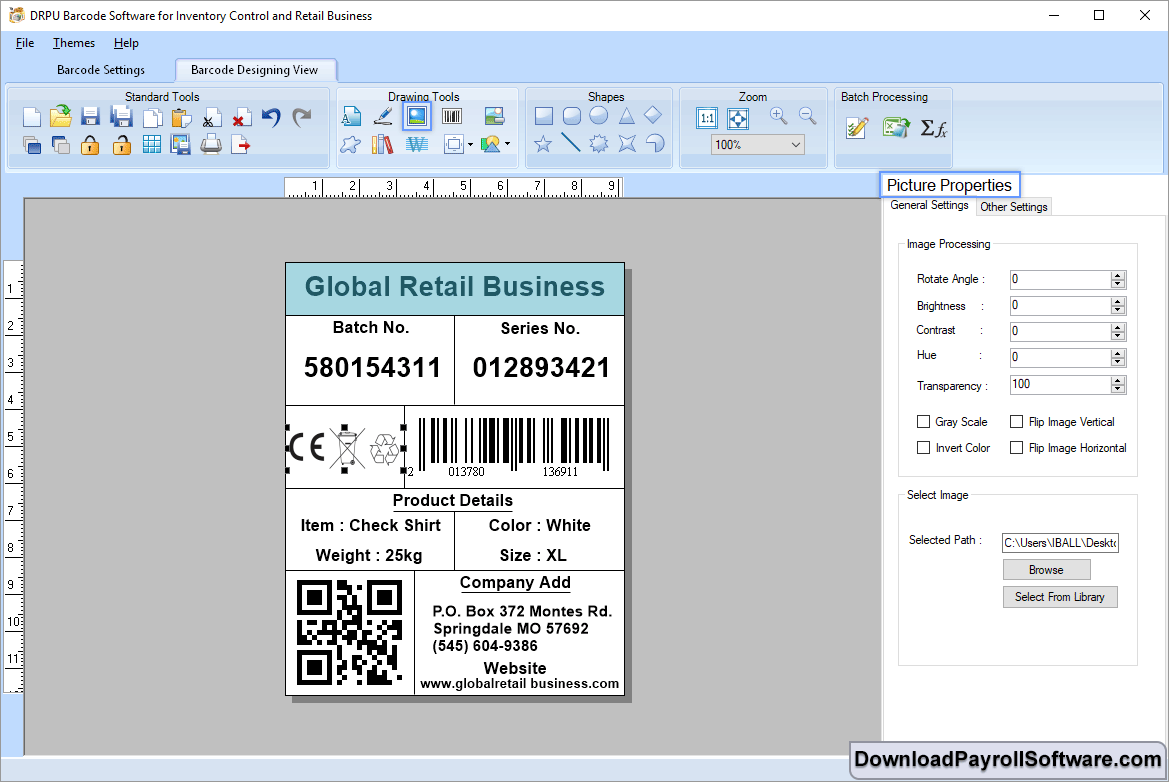Open an existing label file
The height and width of the screenshot is (782, 1169).
point(61,116)
